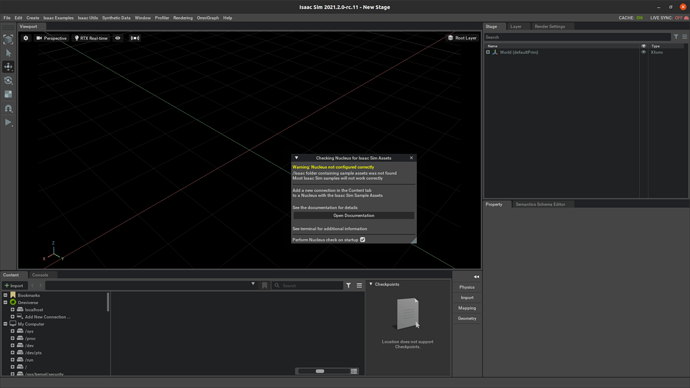Click the Name column header in Stage

click(492, 46)
